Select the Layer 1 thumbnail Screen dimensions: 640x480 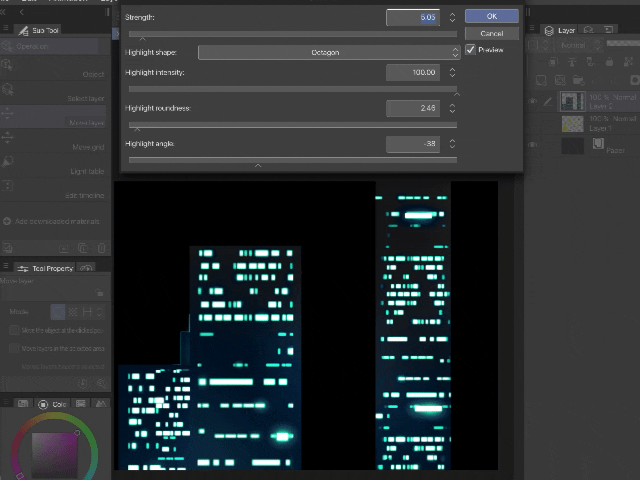point(571,123)
